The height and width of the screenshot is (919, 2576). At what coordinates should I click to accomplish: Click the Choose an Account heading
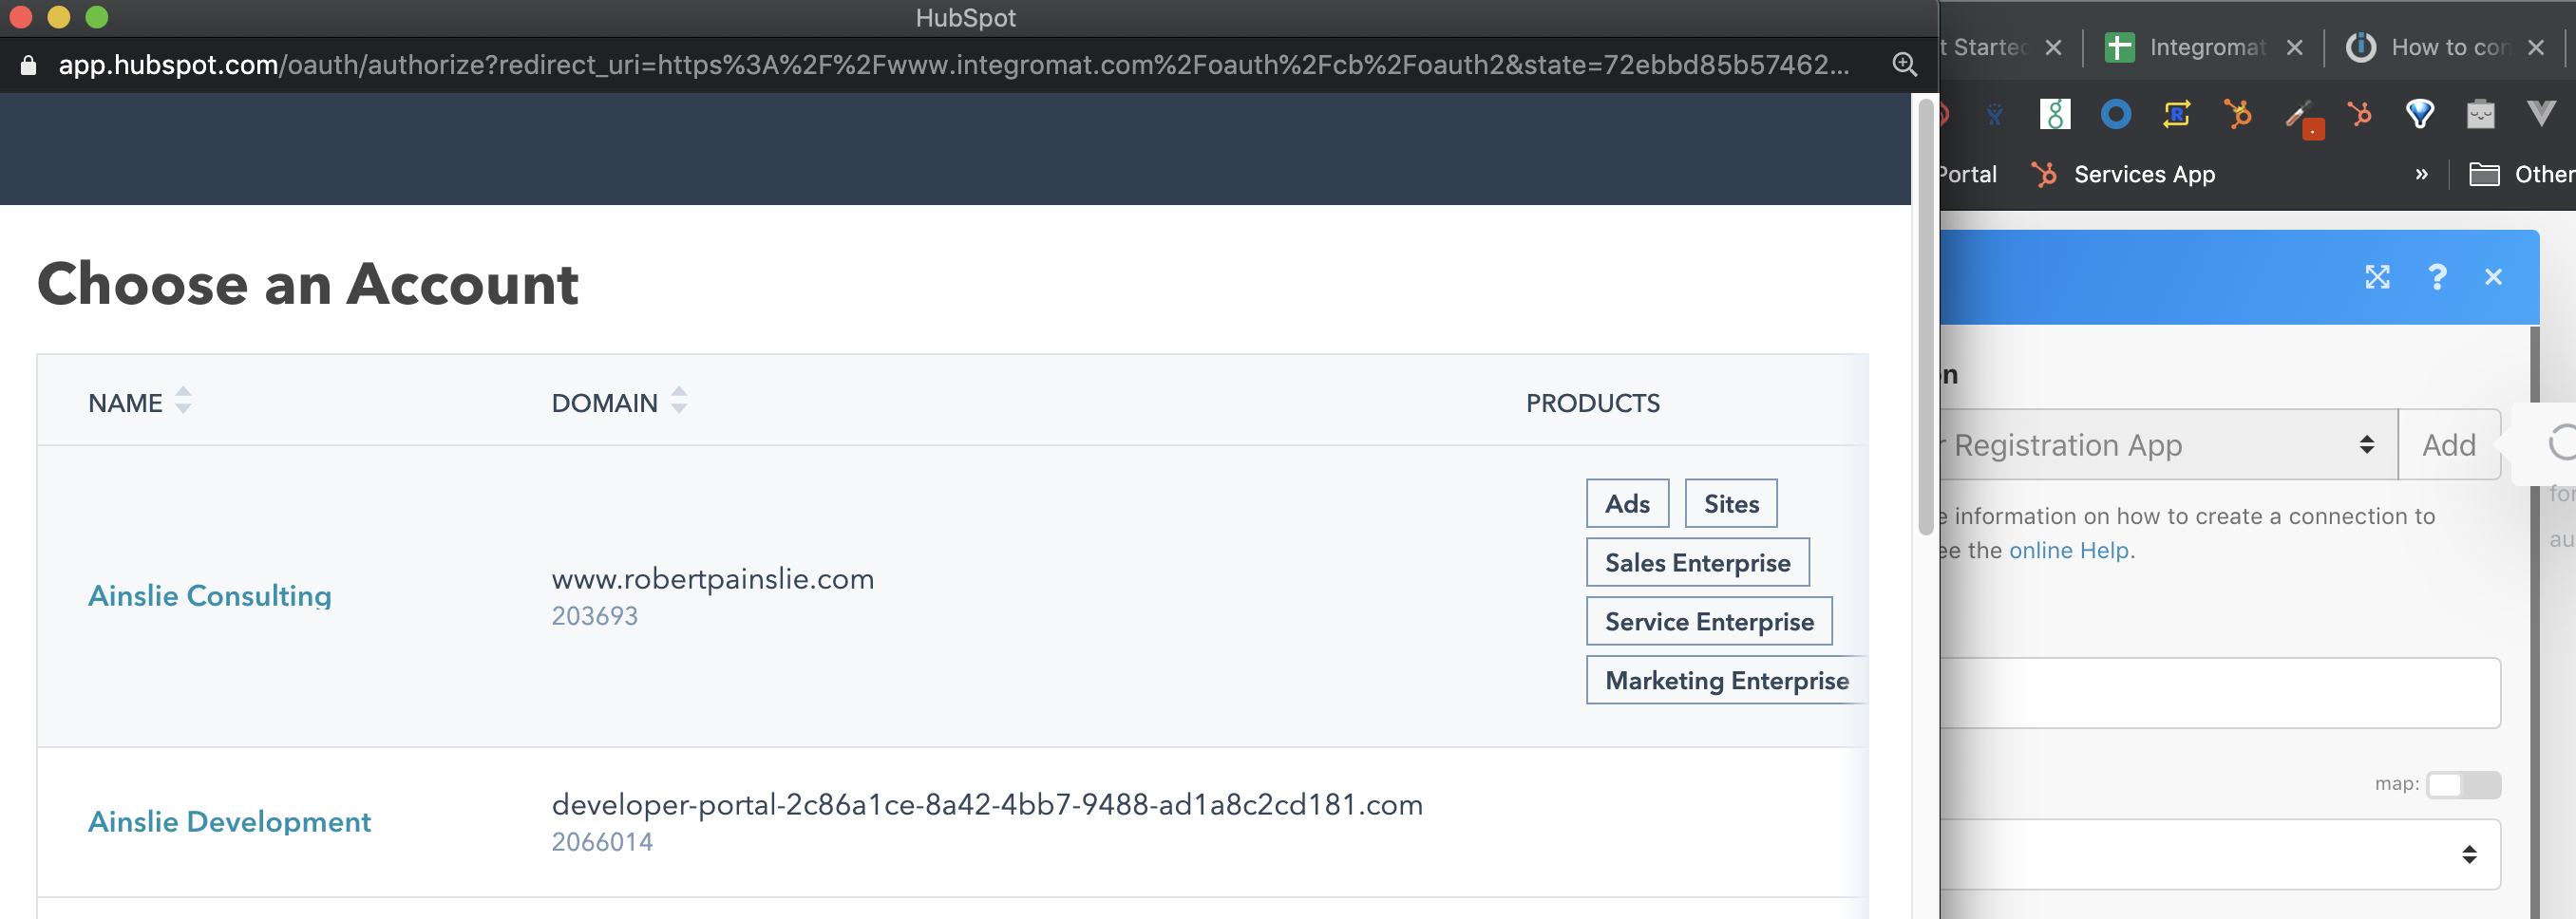pyautogui.click(x=308, y=284)
